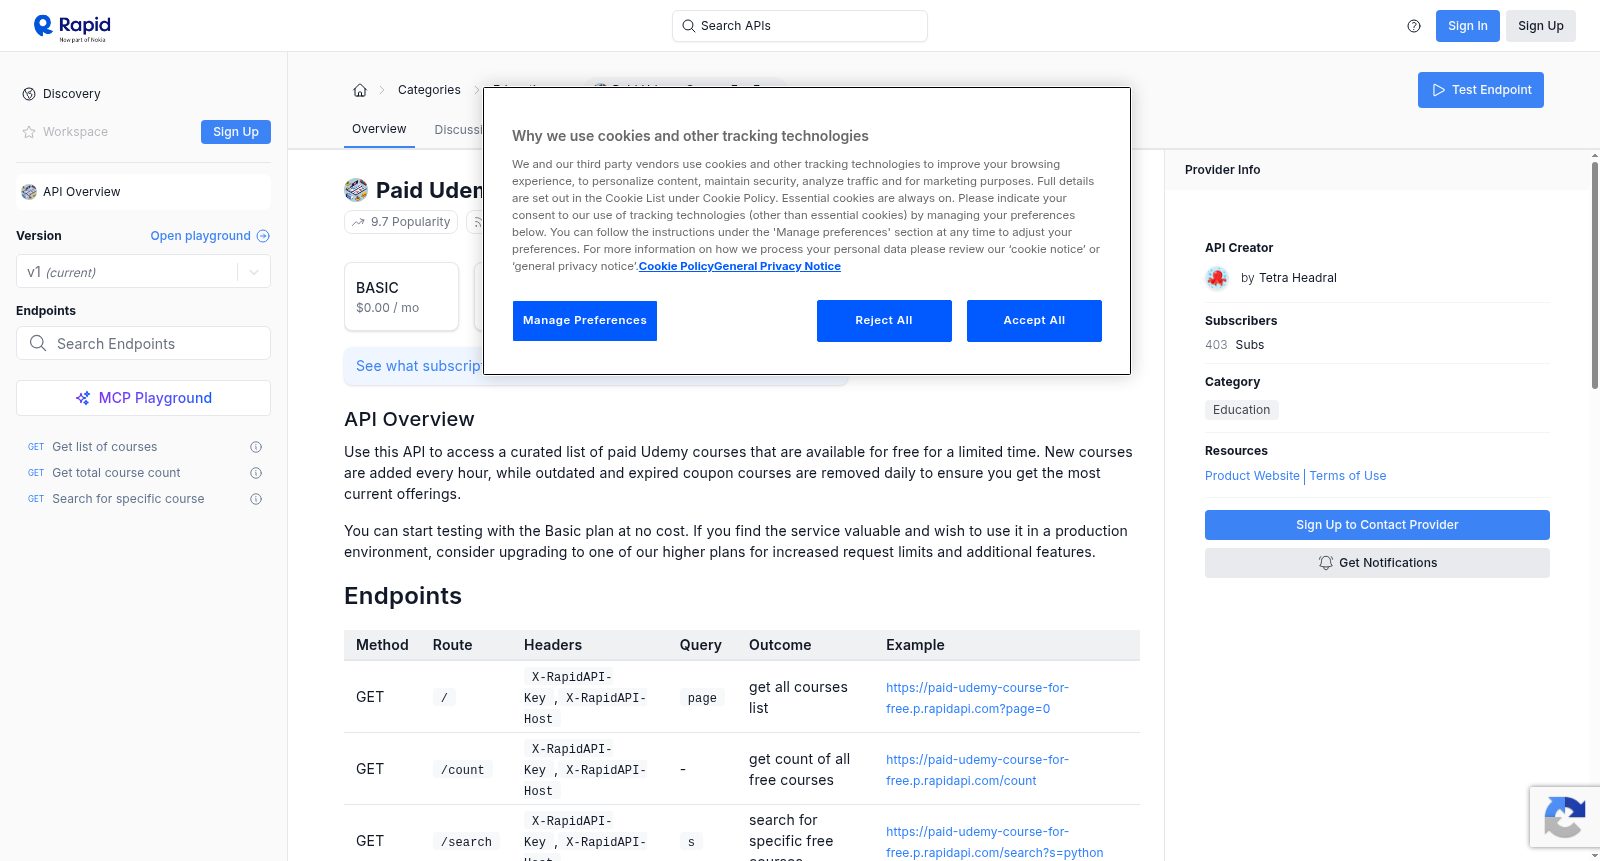Open the Categories breadcrumb
The image size is (1600, 861).
click(429, 90)
